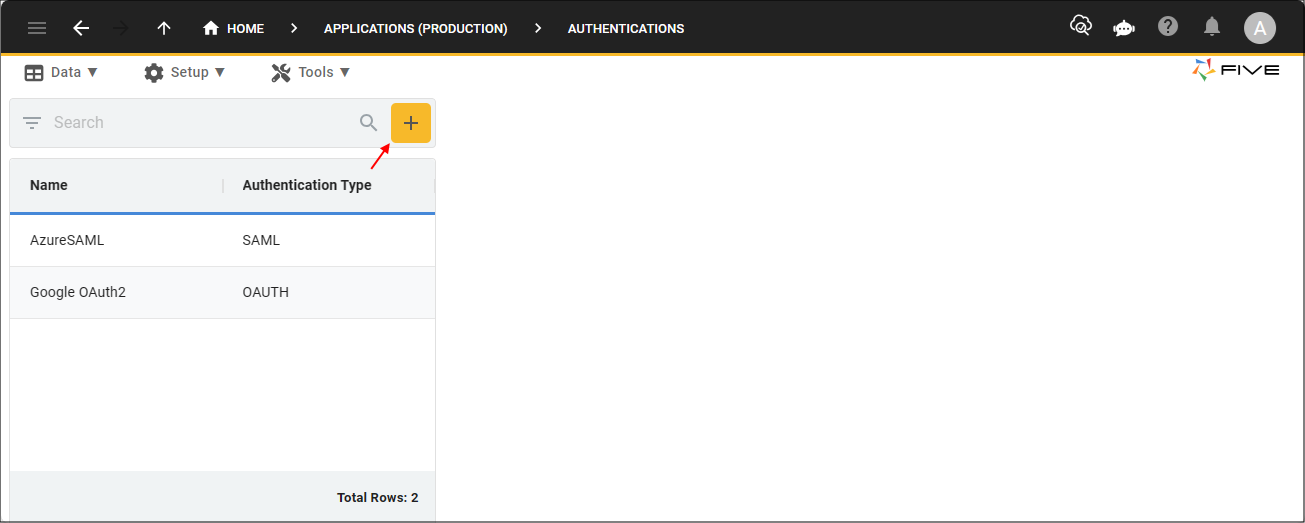Open the cloud search icon in the header
1305x523 pixels.
(1080, 27)
